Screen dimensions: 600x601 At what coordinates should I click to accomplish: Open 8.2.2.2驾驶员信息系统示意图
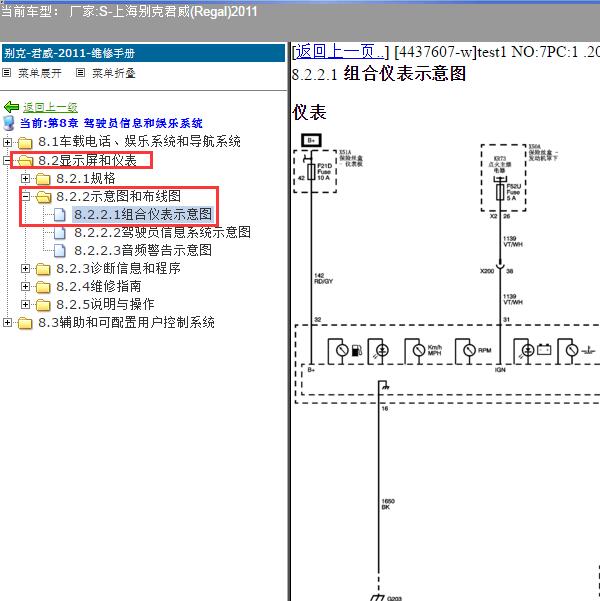[162, 232]
